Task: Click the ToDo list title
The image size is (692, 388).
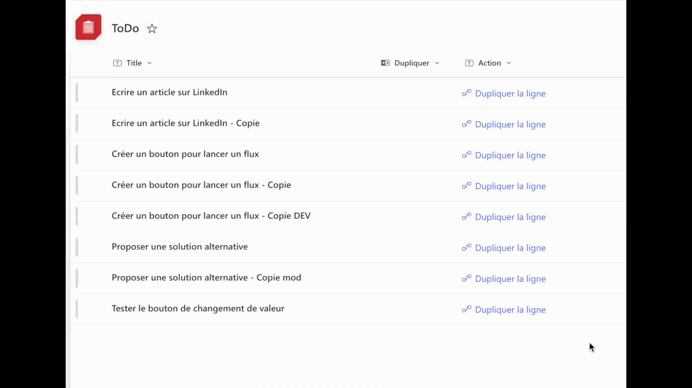Action: click(x=125, y=28)
